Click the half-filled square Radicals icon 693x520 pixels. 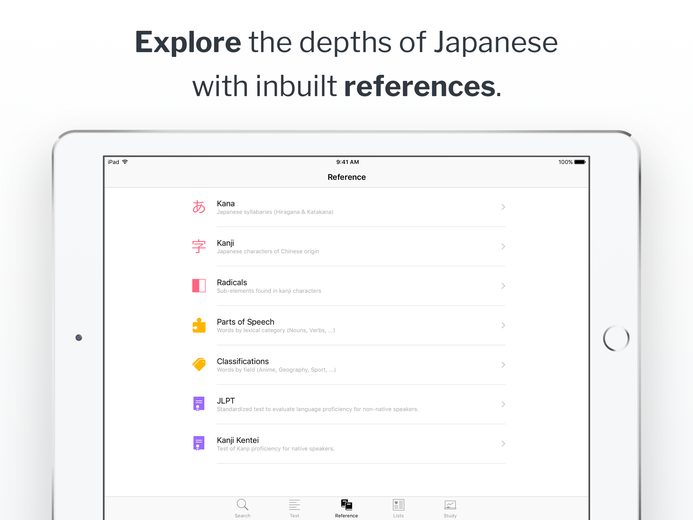(199, 285)
